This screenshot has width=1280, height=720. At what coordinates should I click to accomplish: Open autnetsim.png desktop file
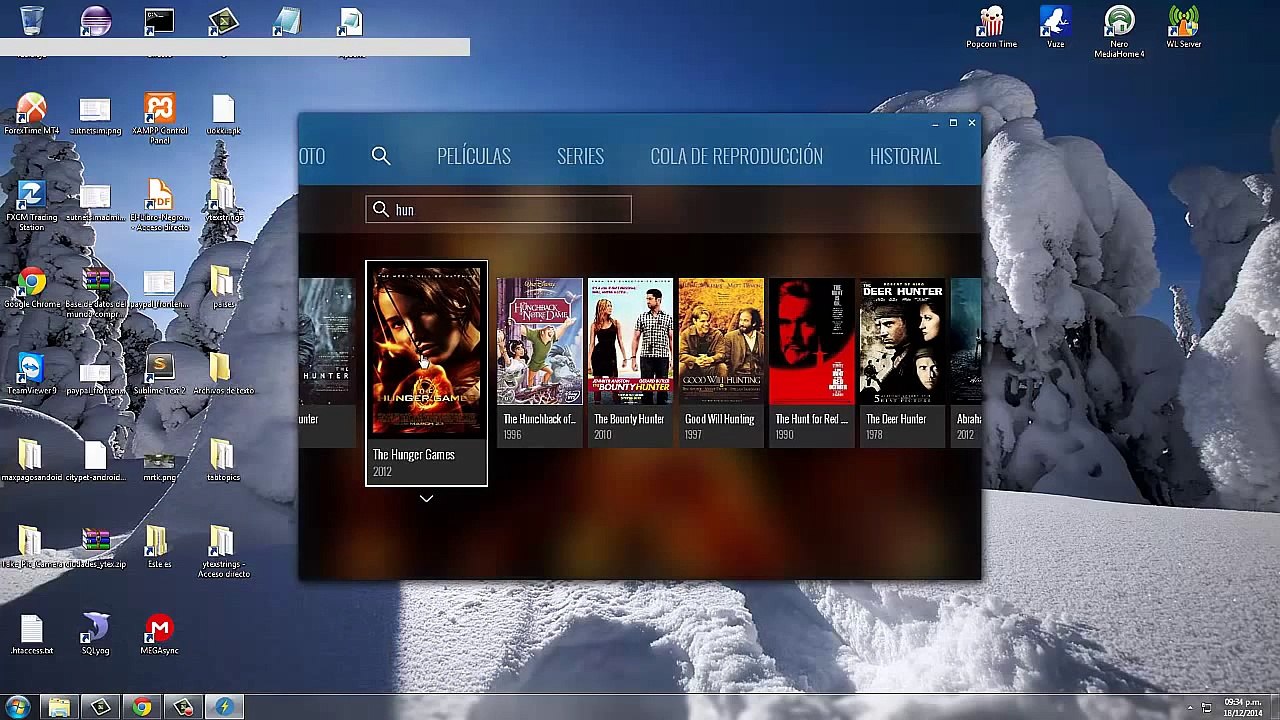[96, 115]
